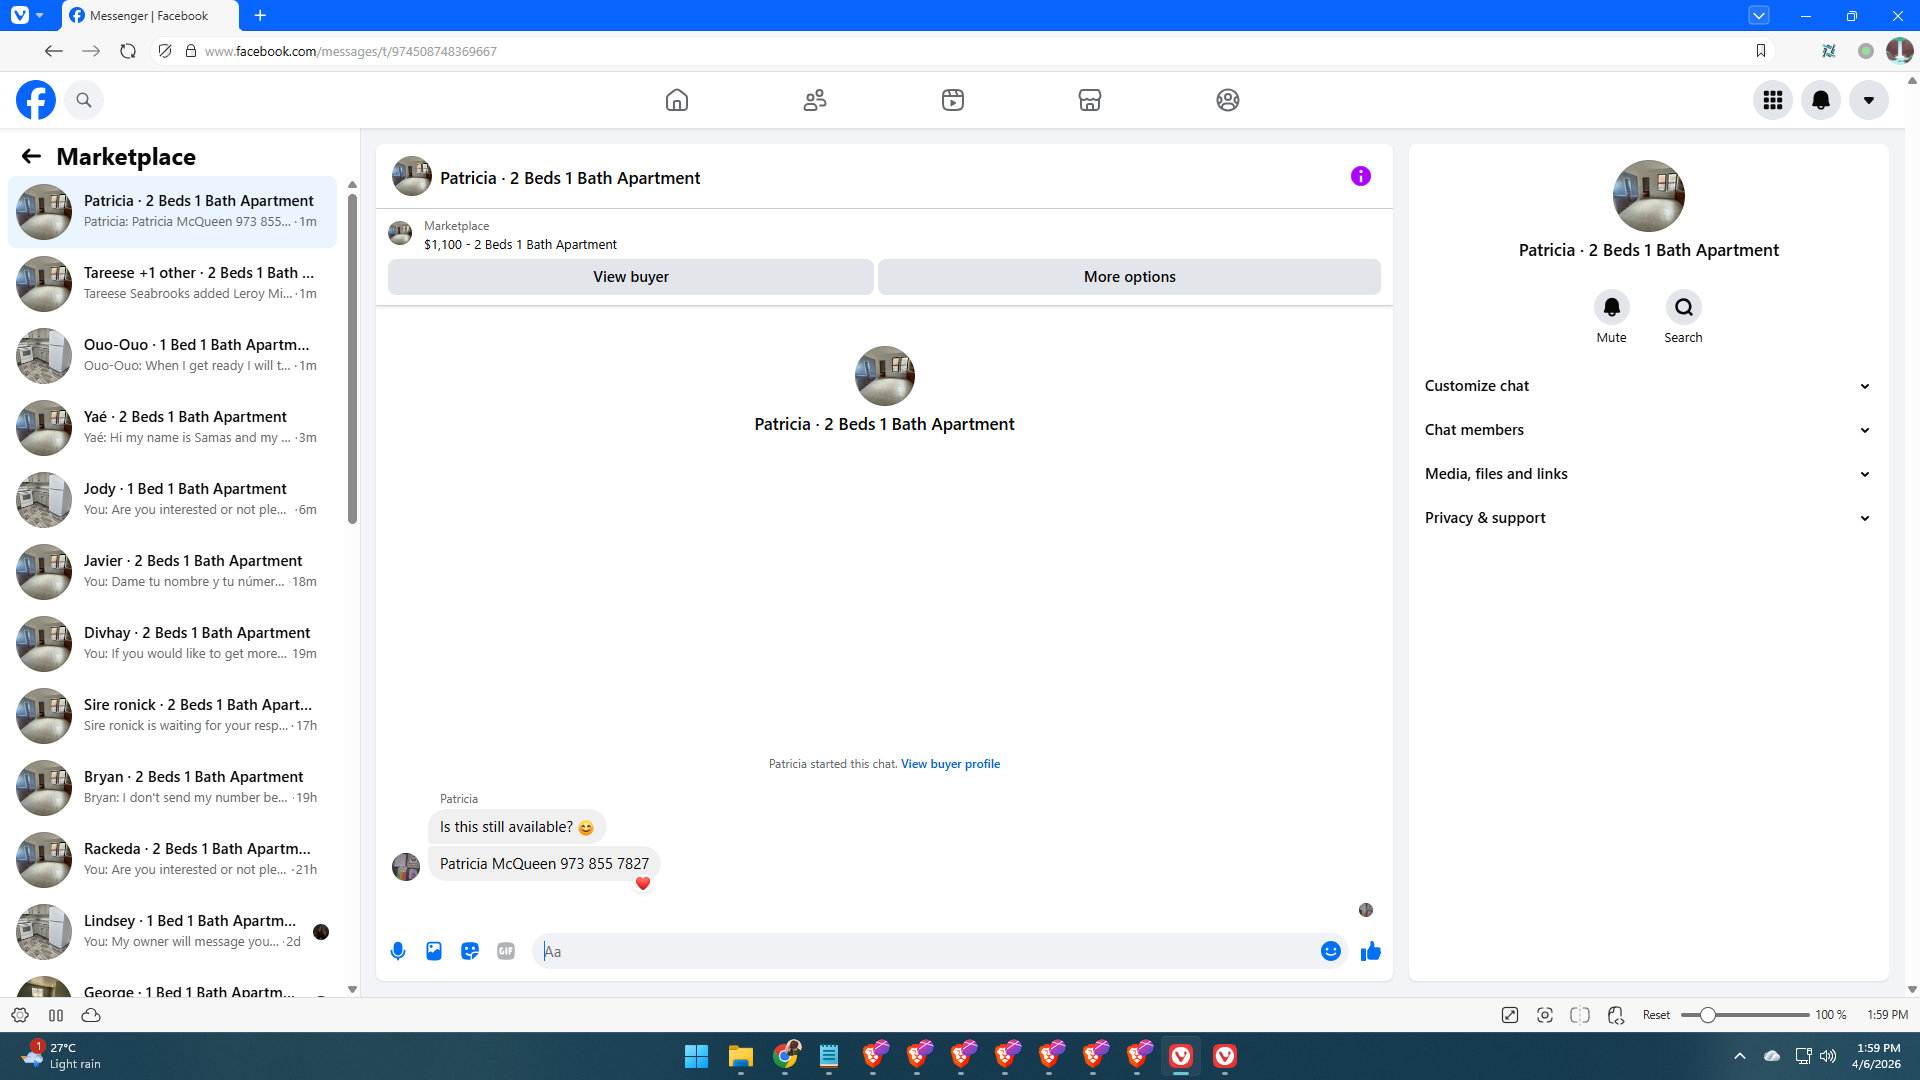Click the chat list scrollbar
This screenshot has height=1080, width=1920.
[352, 358]
